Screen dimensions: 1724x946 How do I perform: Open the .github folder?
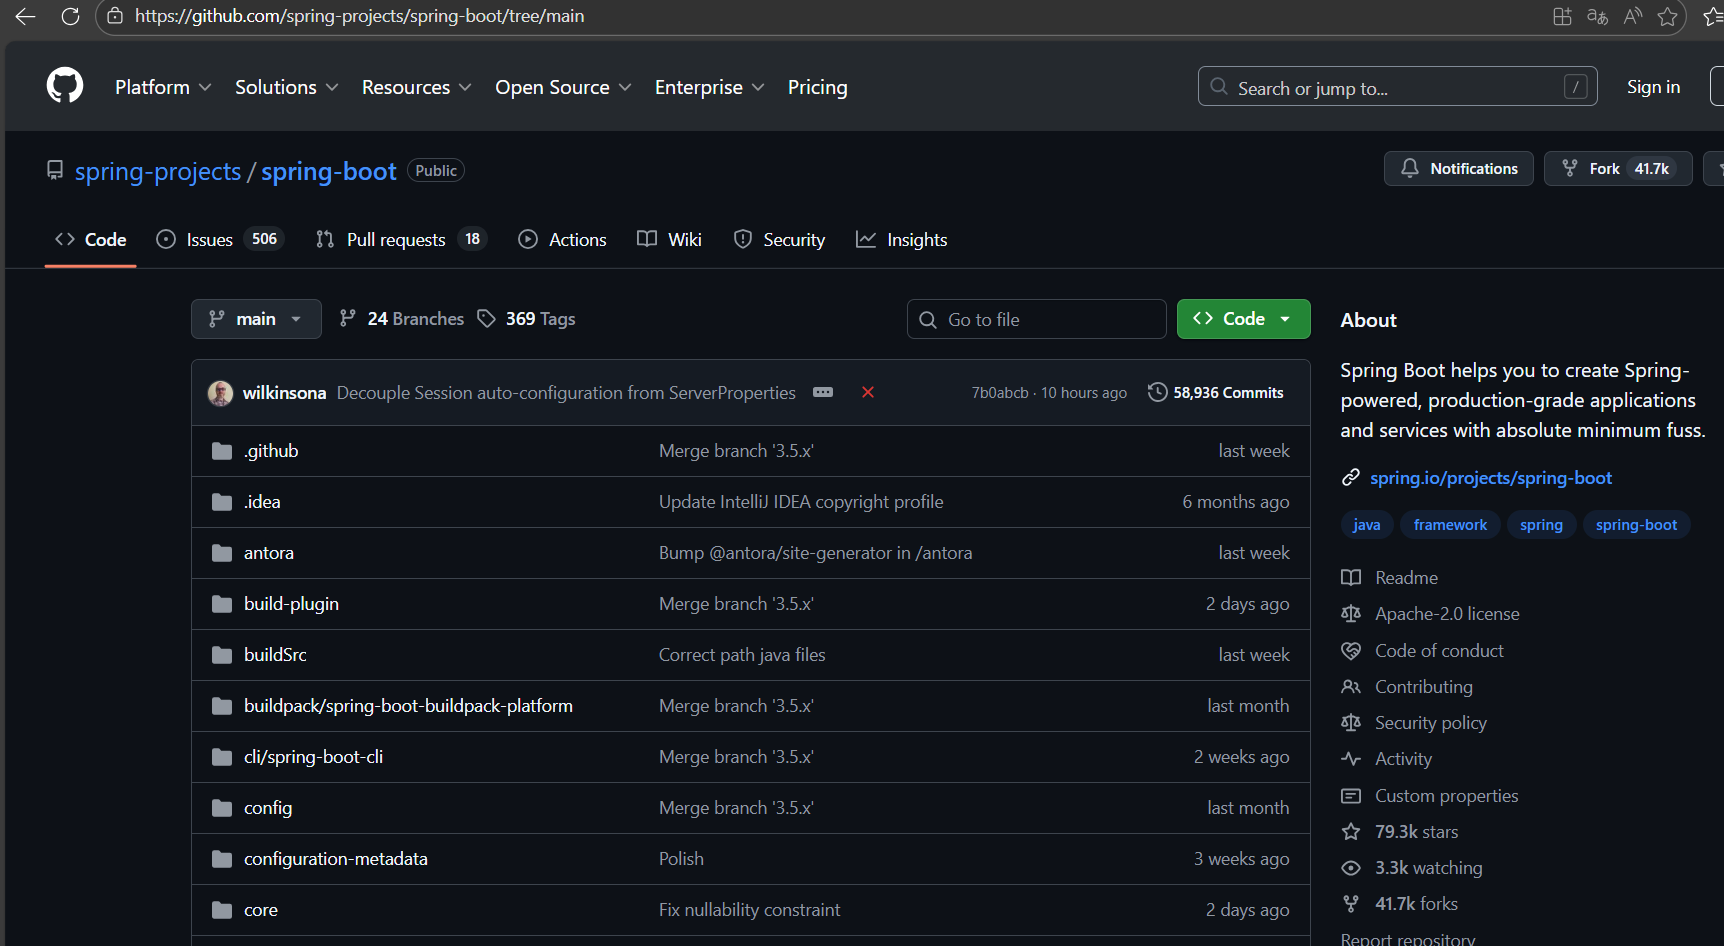point(271,451)
